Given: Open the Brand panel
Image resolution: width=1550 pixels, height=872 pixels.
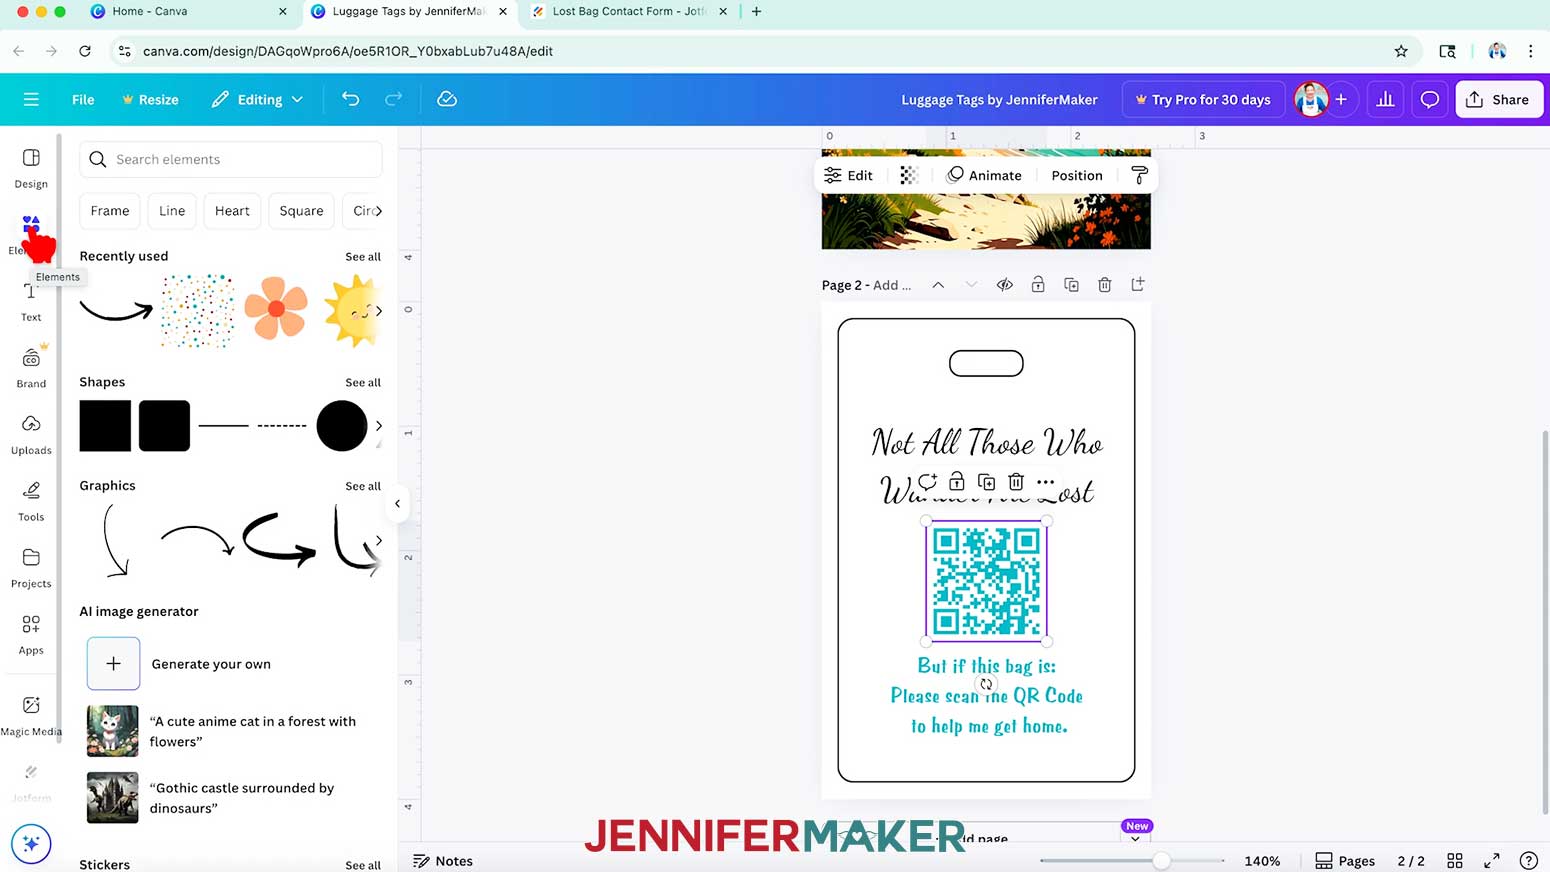Looking at the screenshot, I should [31, 368].
